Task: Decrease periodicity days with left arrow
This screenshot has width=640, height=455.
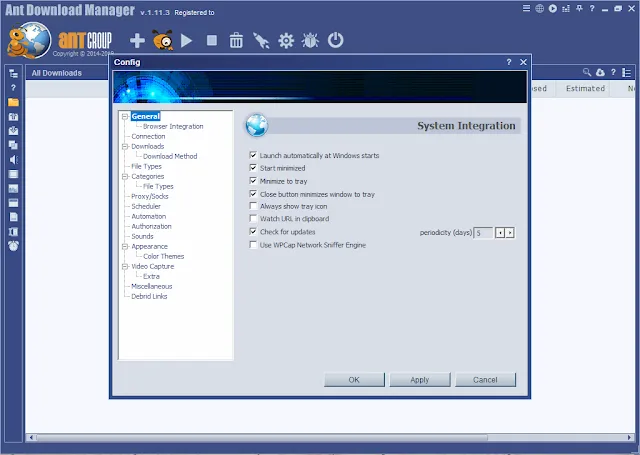Action: 500,233
